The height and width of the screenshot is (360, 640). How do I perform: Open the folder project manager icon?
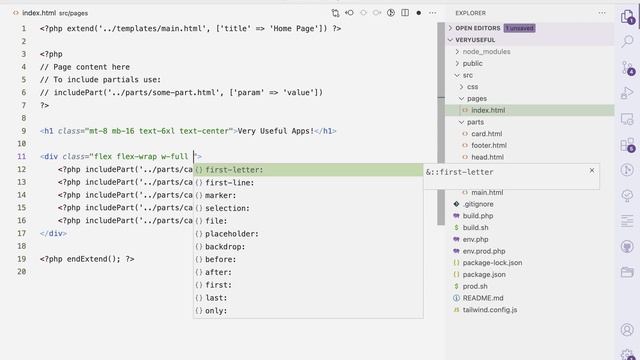pyautogui.click(x=627, y=272)
